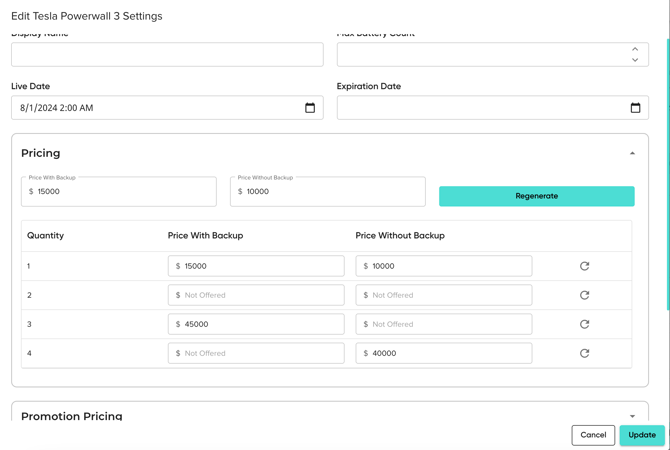
Task: Reset pricing for quantity 1 row
Action: click(x=584, y=266)
